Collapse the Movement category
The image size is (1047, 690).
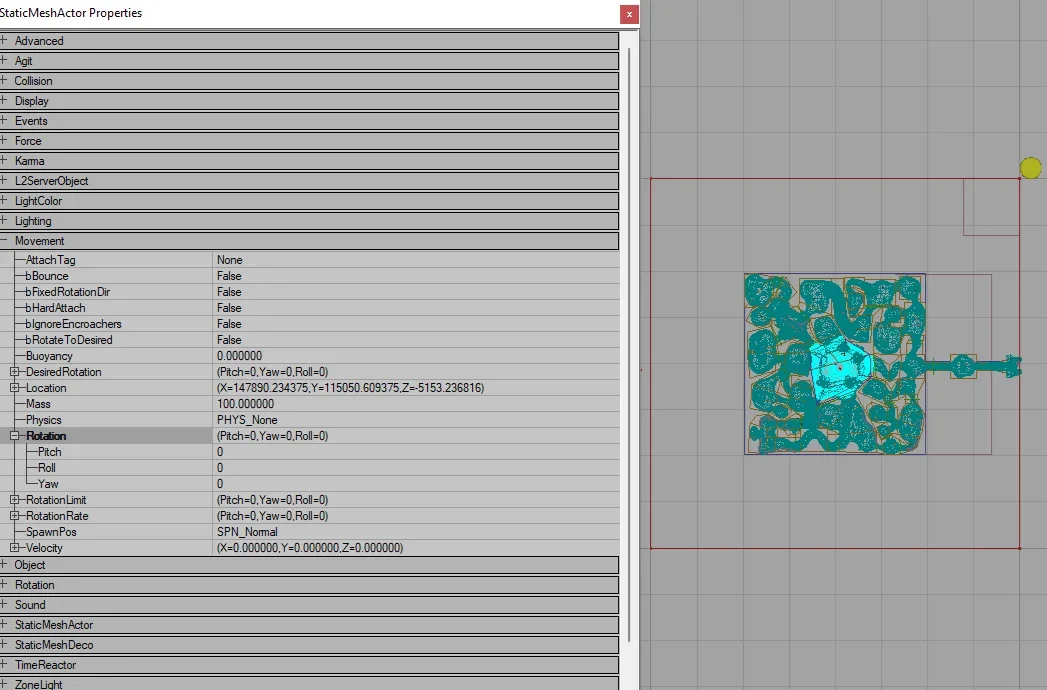click(x=4, y=240)
